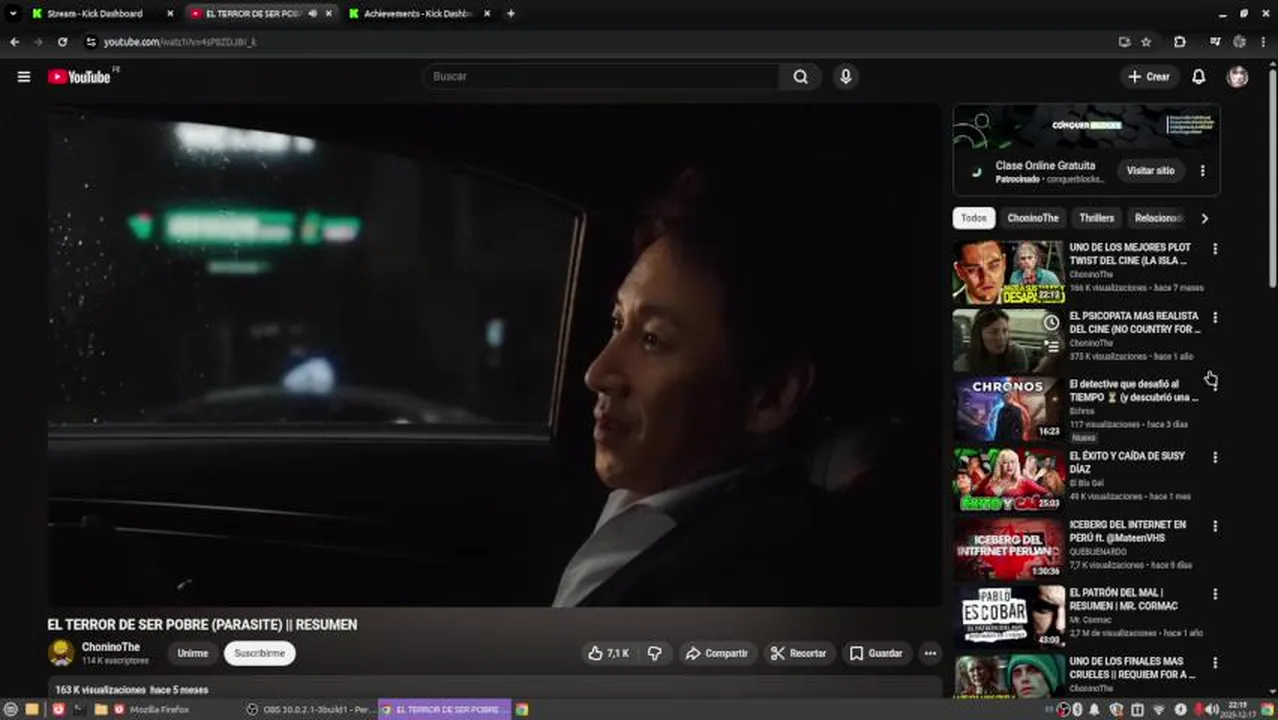Focus the Buscar search field
Image resolution: width=1278 pixels, height=720 pixels.
point(603,77)
